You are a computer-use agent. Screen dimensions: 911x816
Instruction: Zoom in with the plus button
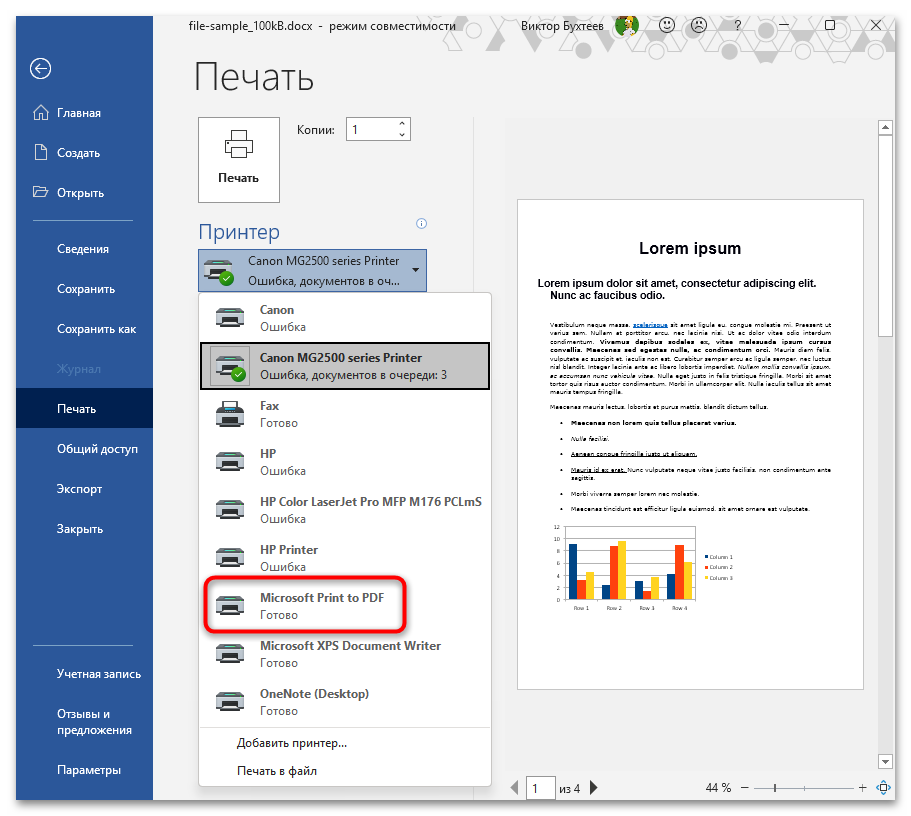(x=863, y=788)
